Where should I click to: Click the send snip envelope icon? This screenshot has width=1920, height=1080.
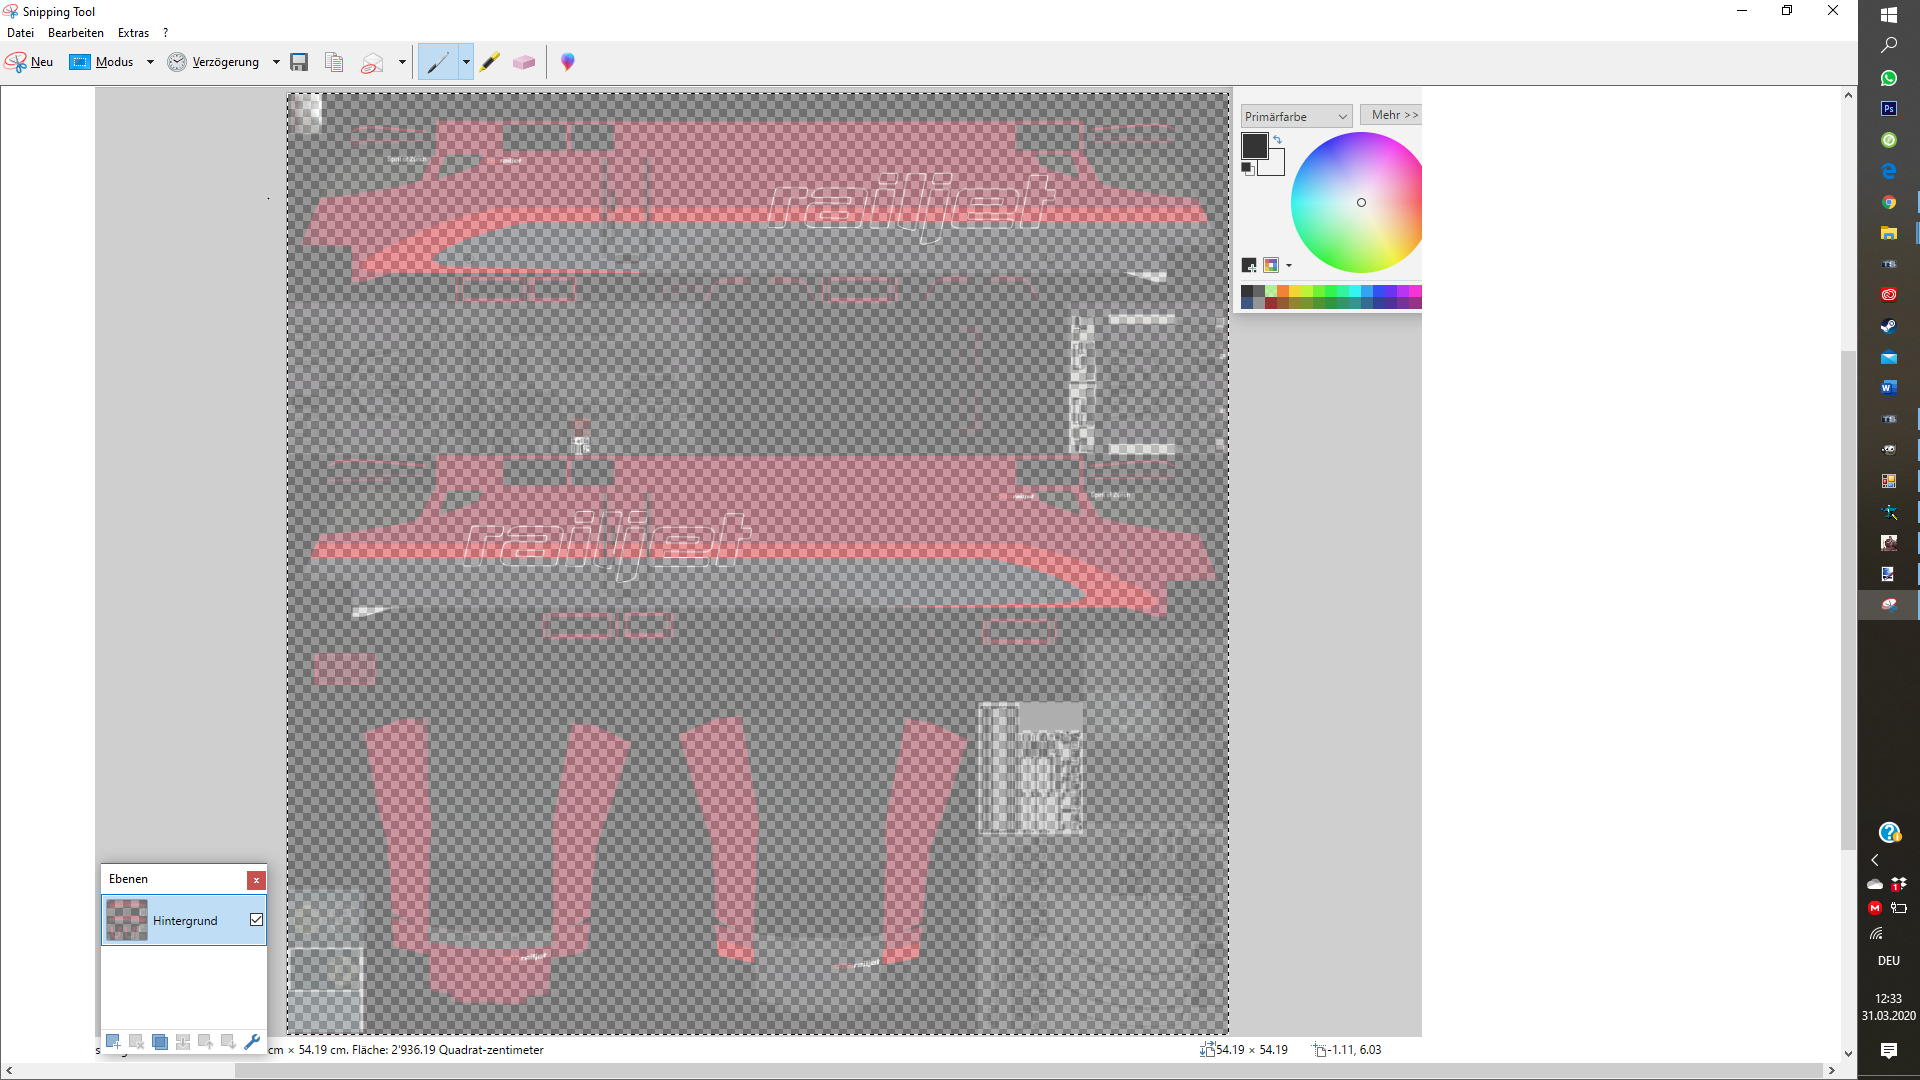pyautogui.click(x=372, y=62)
